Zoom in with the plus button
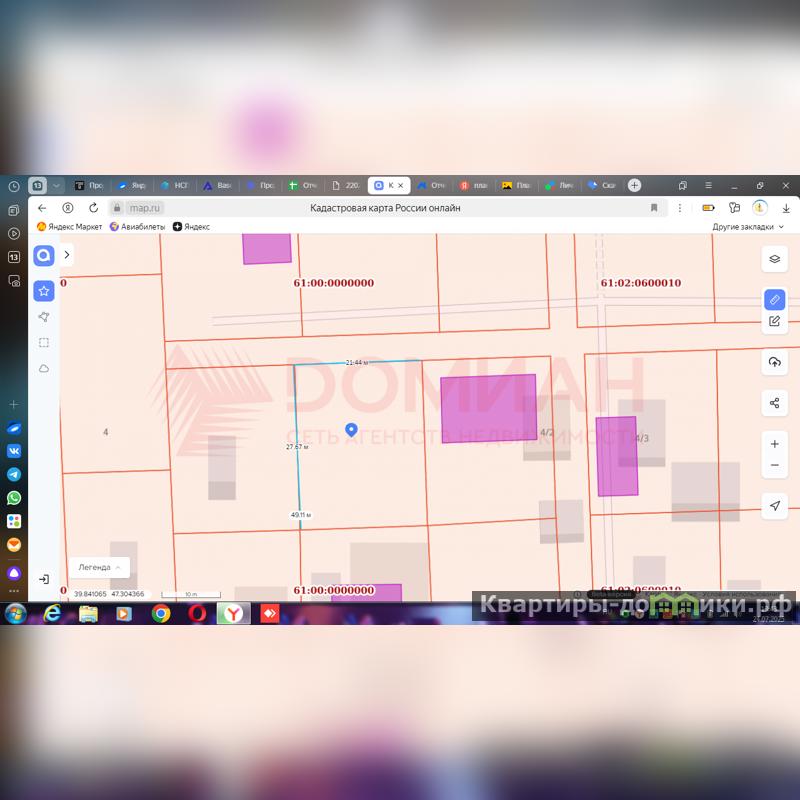Image resolution: width=800 pixels, height=800 pixels. [774, 443]
